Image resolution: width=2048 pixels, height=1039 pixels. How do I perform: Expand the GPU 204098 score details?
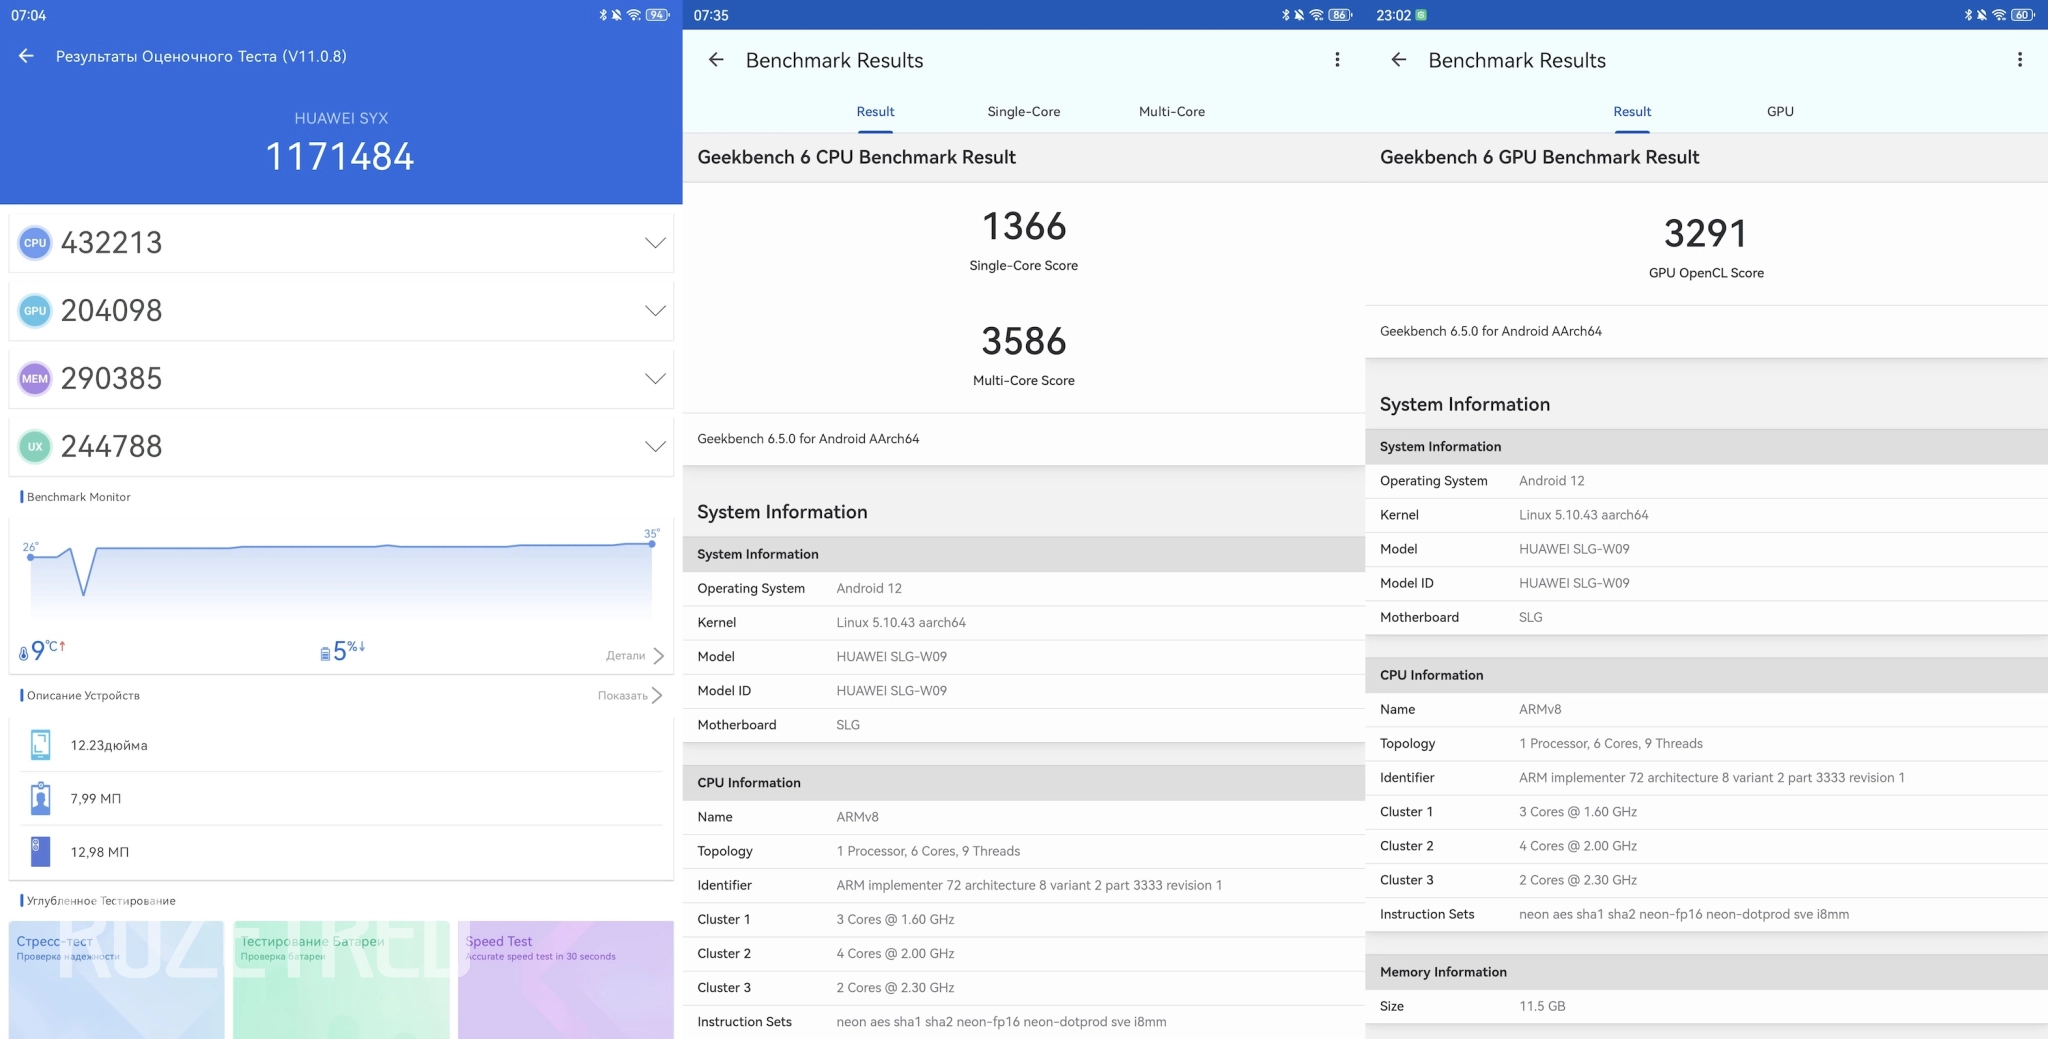click(x=655, y=311)
